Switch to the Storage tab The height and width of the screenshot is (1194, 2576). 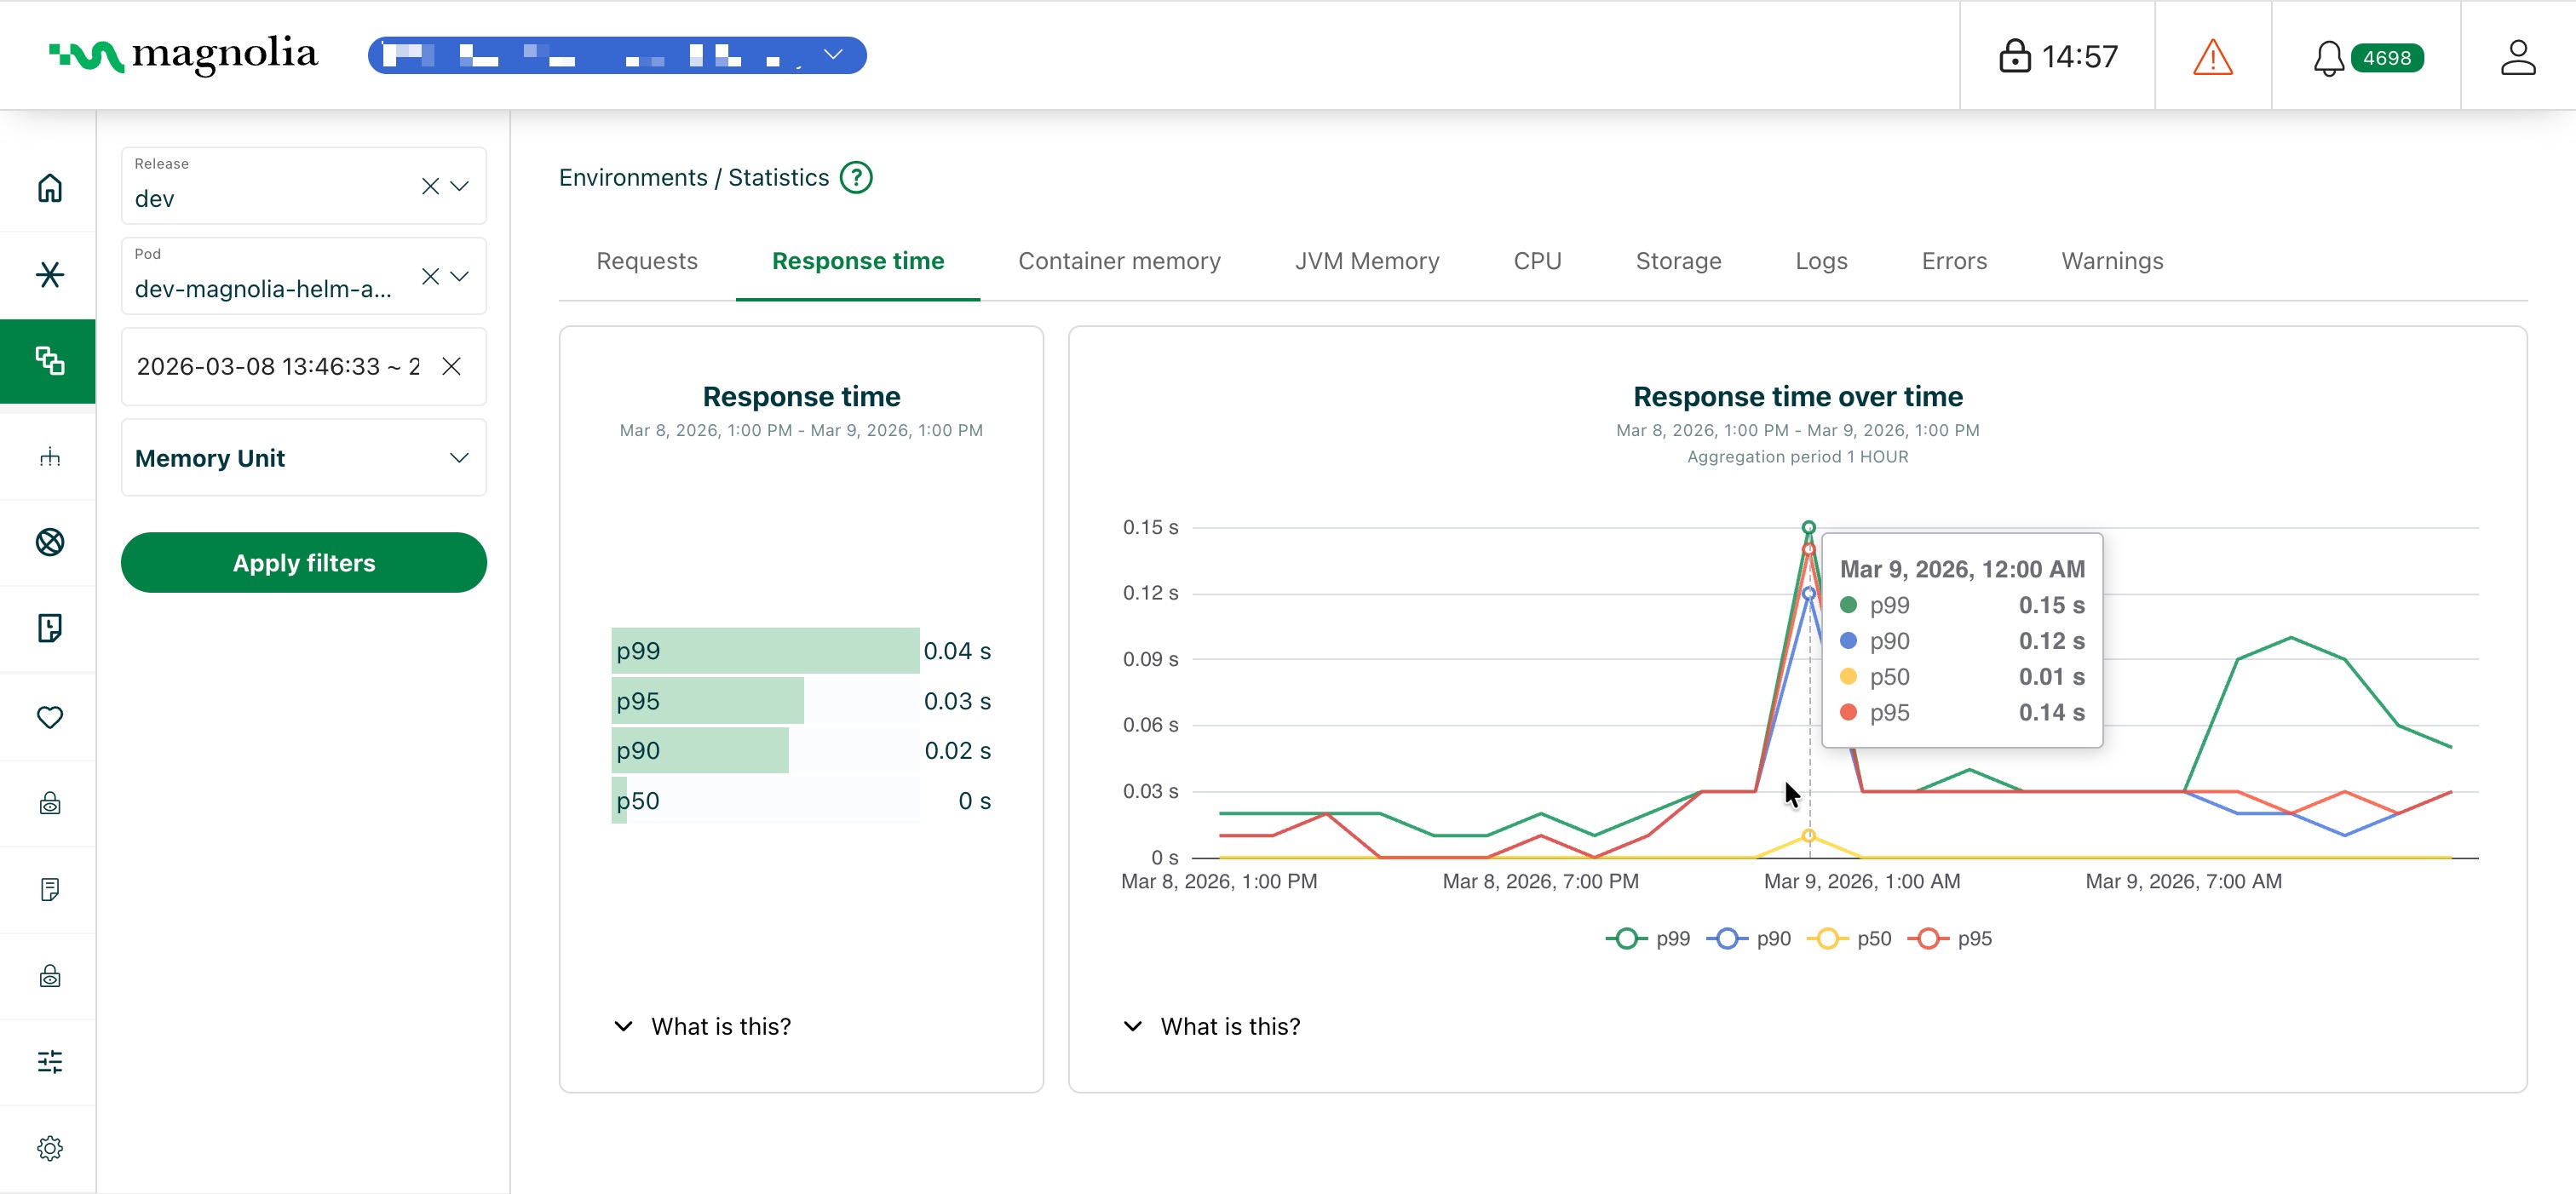1678,261
